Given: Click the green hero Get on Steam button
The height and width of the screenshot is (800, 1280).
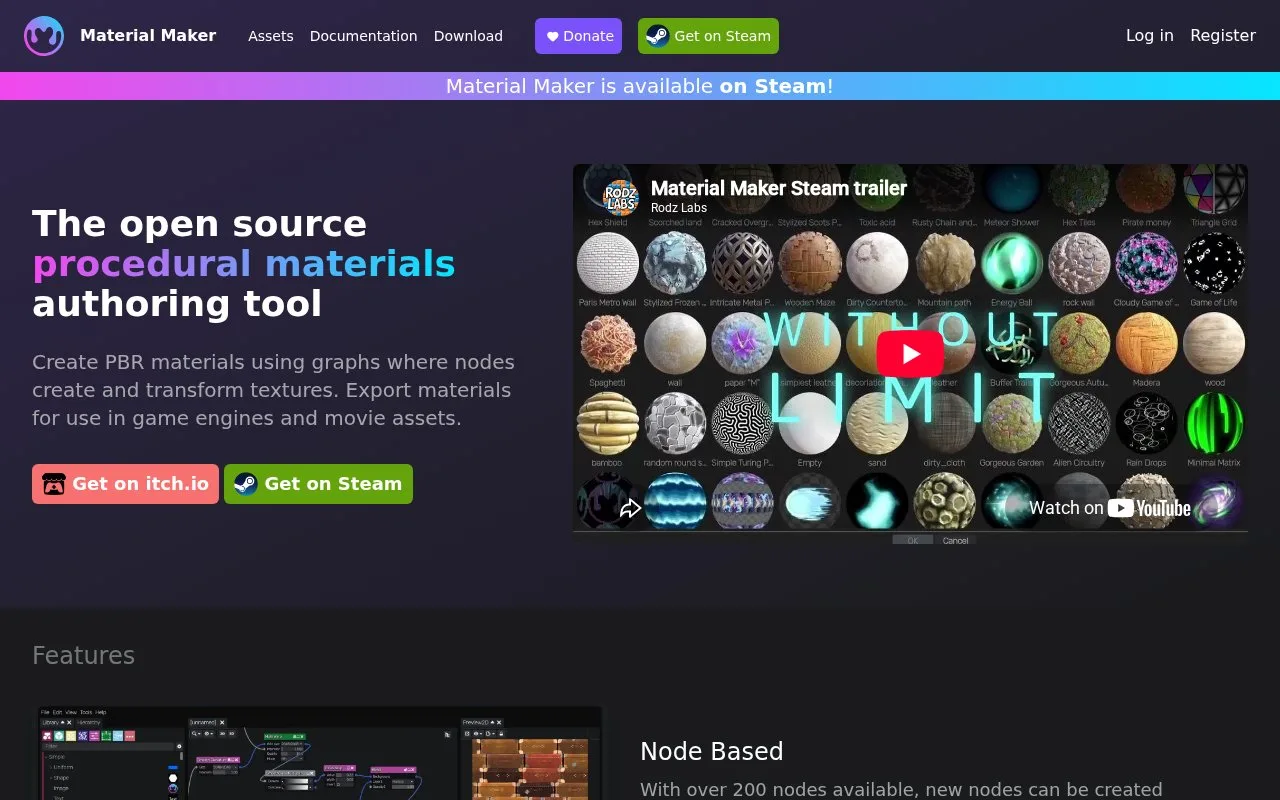Looking at the screenshot, I should click(x=318, y=484).
